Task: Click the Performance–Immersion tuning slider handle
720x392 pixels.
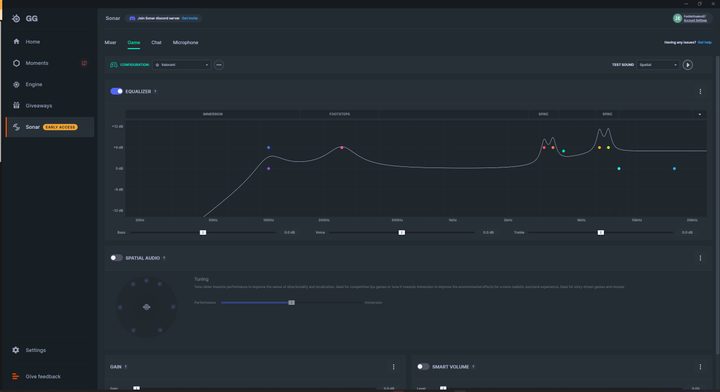Action: [292, 302]
